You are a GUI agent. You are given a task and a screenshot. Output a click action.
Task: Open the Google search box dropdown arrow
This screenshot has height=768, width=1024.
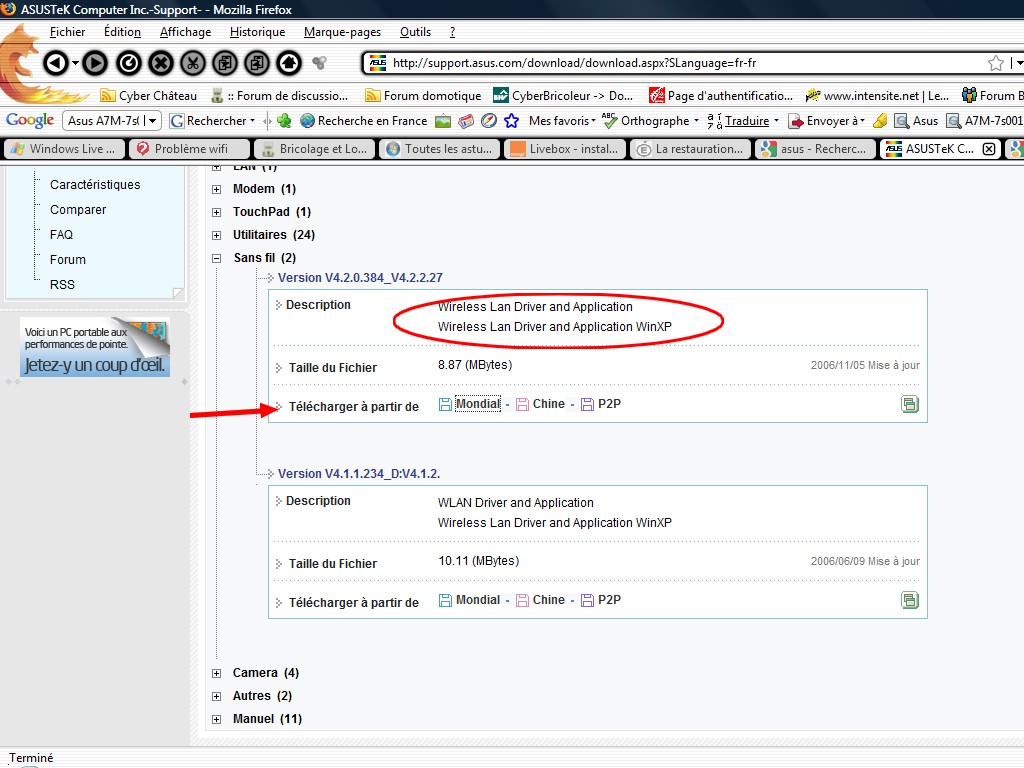pos(153,121)
